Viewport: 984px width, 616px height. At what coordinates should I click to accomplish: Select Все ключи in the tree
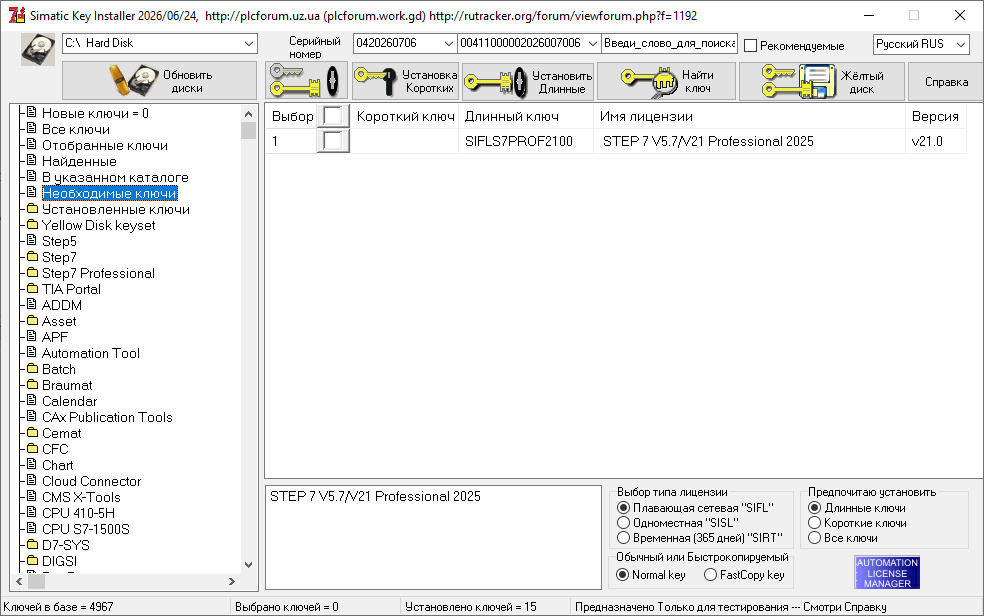[x=76, y=129]
